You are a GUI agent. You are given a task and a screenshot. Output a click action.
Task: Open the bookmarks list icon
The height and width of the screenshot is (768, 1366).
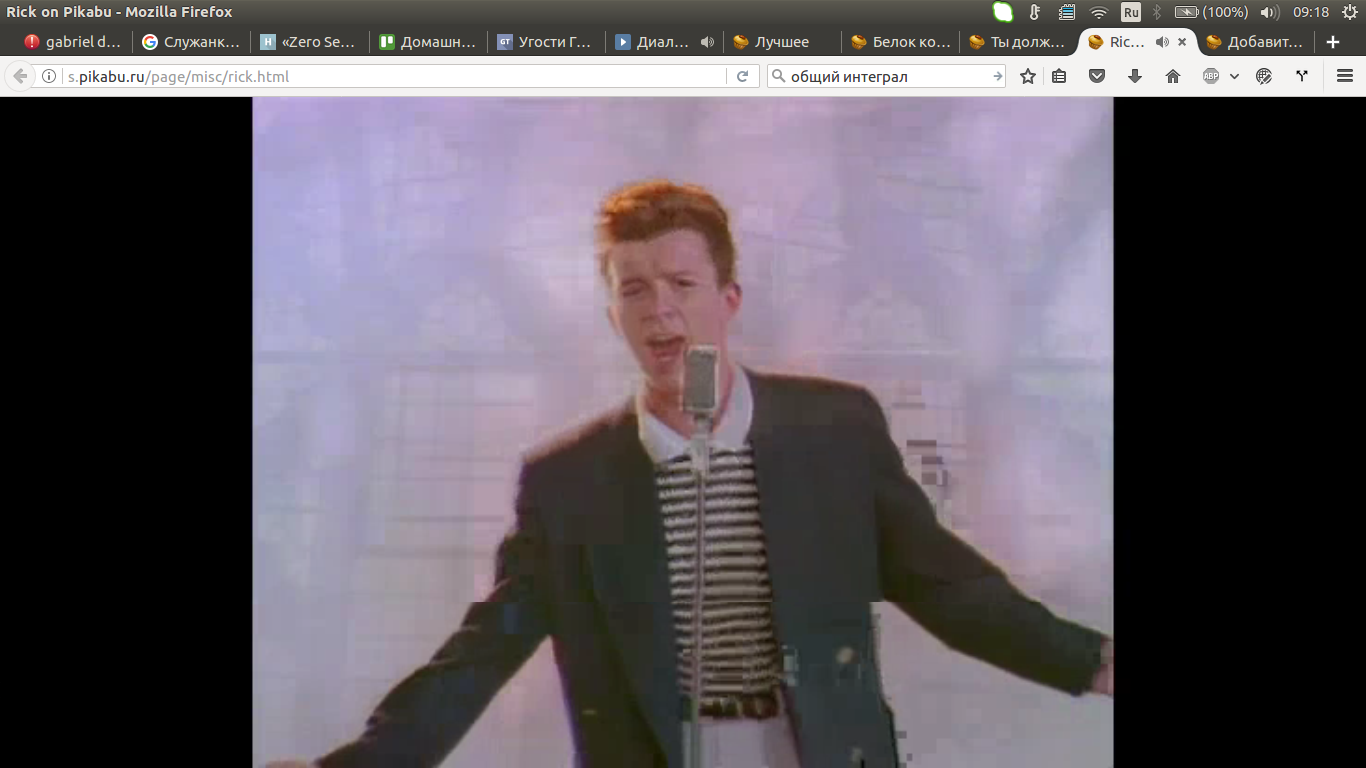1059,76
